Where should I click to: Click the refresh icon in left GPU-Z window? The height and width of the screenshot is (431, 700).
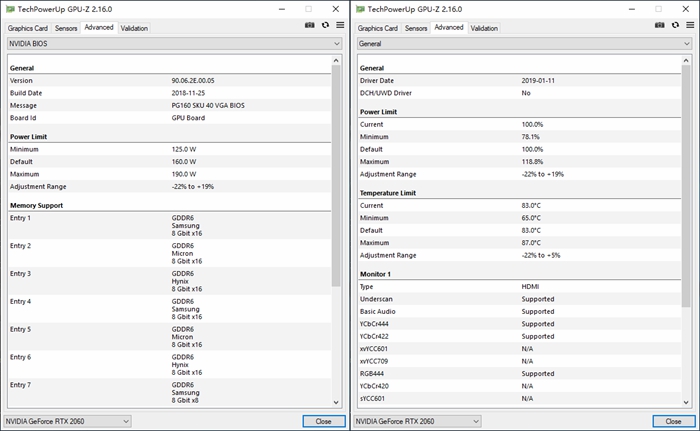tap(325, 25)
